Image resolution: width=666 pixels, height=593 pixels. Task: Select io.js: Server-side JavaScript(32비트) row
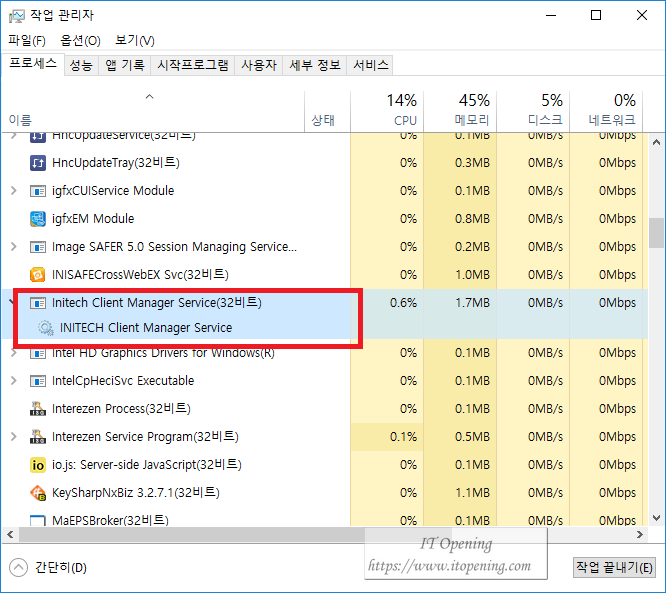pyautogui.click(x=325, y=465)
